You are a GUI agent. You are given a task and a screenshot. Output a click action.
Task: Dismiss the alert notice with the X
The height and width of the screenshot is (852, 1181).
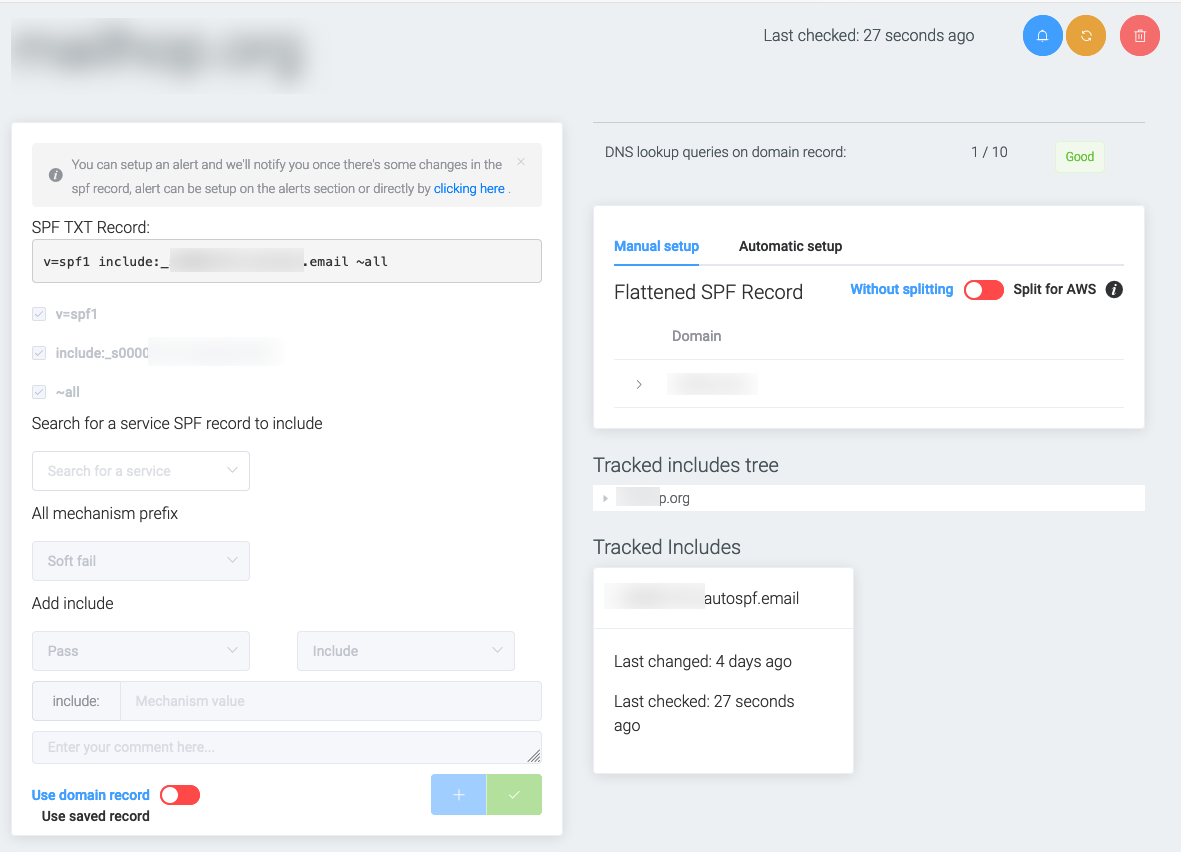(521, 161)
